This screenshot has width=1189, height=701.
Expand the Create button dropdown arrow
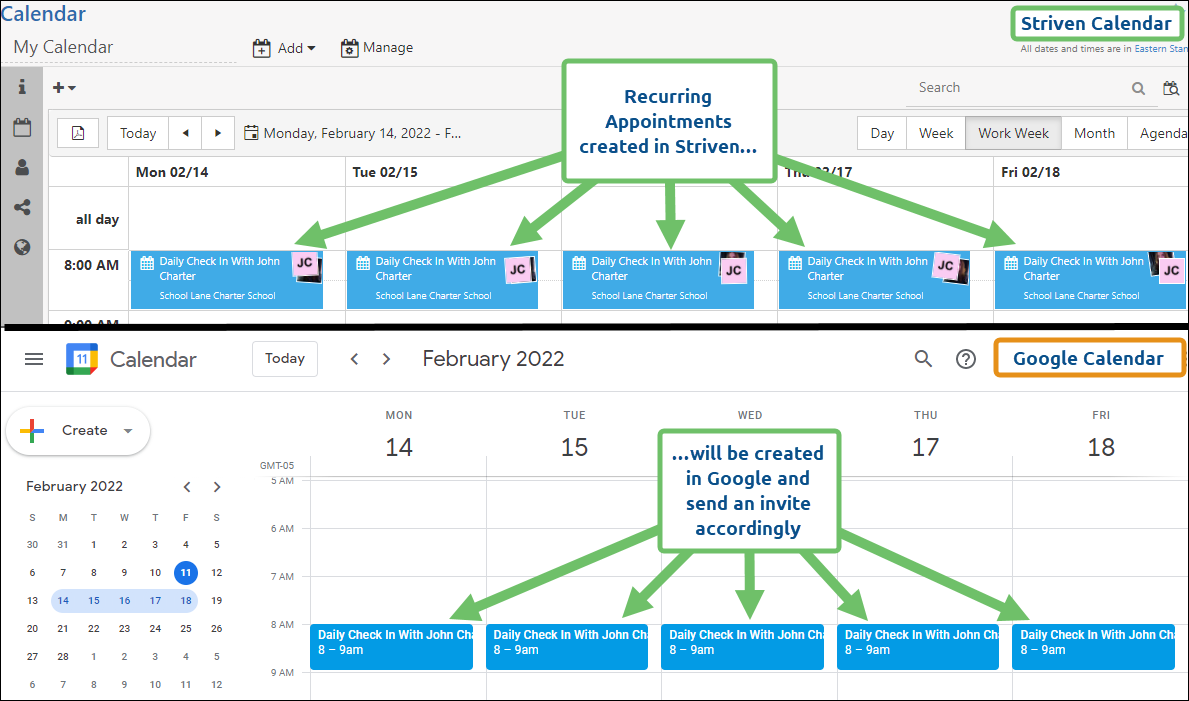click(128, 431)
